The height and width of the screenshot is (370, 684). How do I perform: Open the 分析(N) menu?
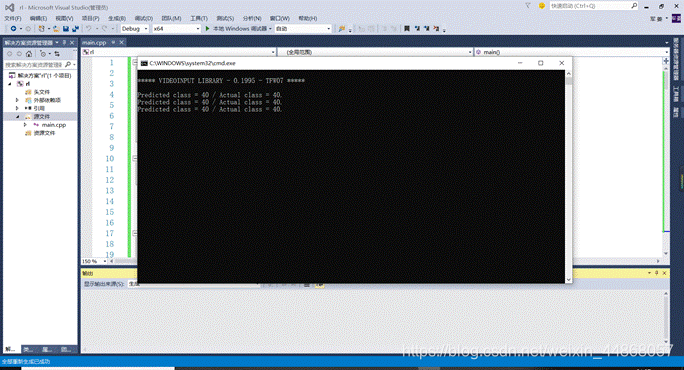tap(252, 18)
